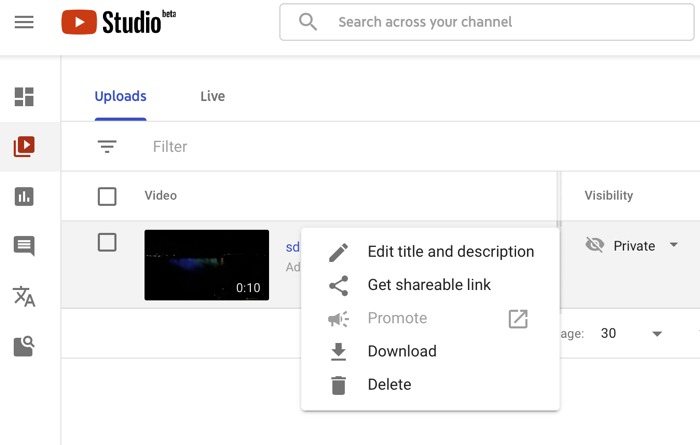Click the pencil icon beside Edit title
The image size is (700, 445).
point(338,252)
